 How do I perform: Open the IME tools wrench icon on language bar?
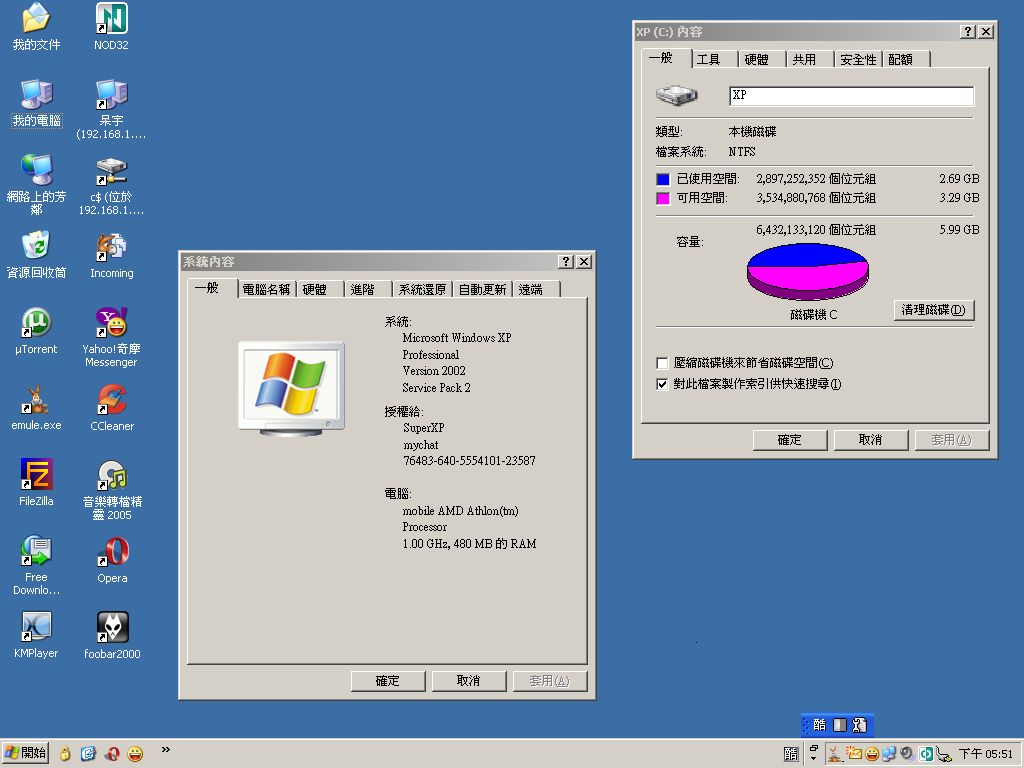tap(859, 725)
